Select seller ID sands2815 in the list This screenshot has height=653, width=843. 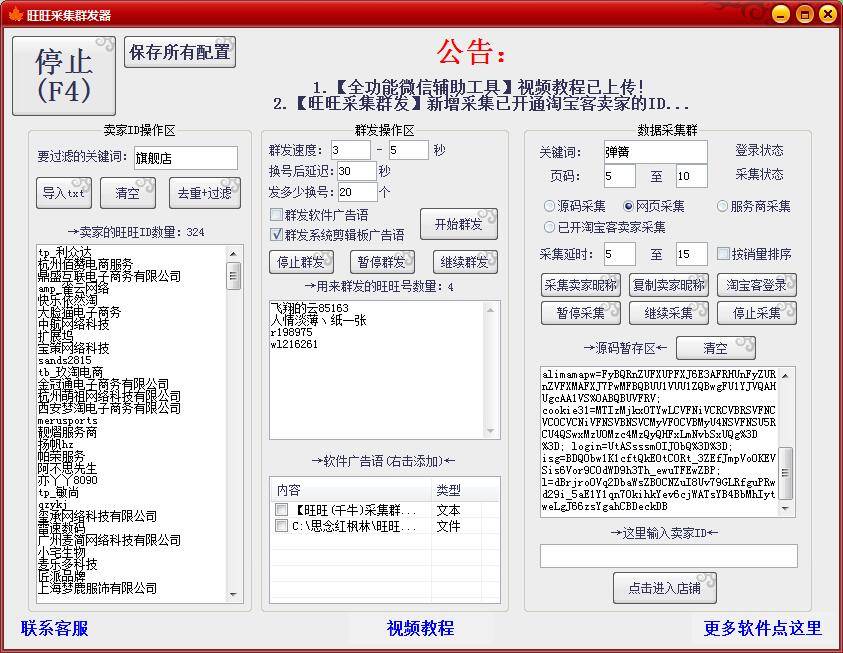[65, 360]
